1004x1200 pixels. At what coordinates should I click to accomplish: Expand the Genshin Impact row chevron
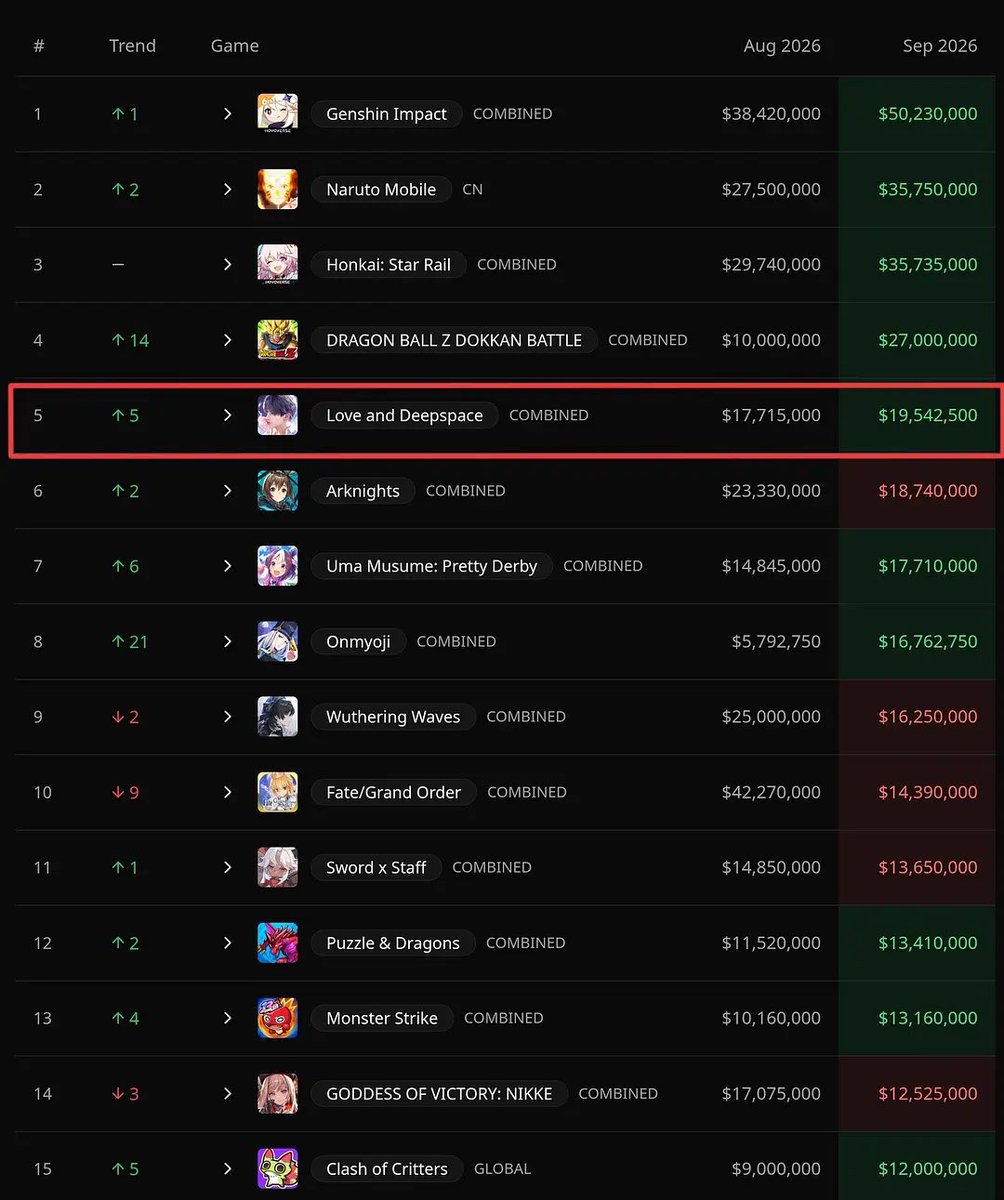[x=227, y=114]
